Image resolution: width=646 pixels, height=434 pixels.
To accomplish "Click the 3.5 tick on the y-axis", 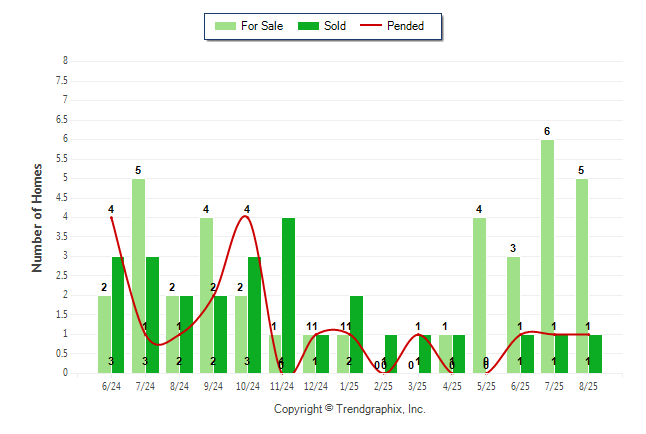I will coord(62,237).
